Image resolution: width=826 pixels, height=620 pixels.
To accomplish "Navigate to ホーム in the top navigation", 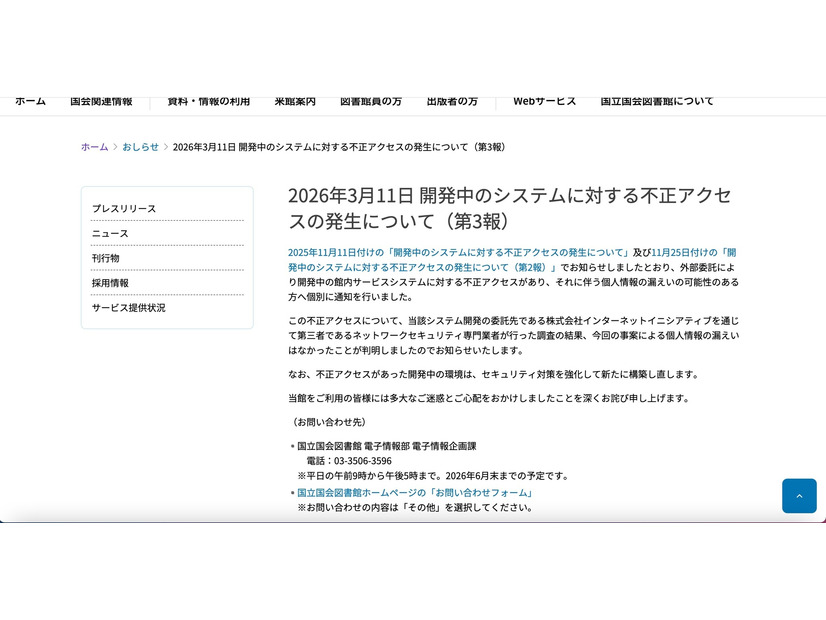I will click(x=30, y=101).
